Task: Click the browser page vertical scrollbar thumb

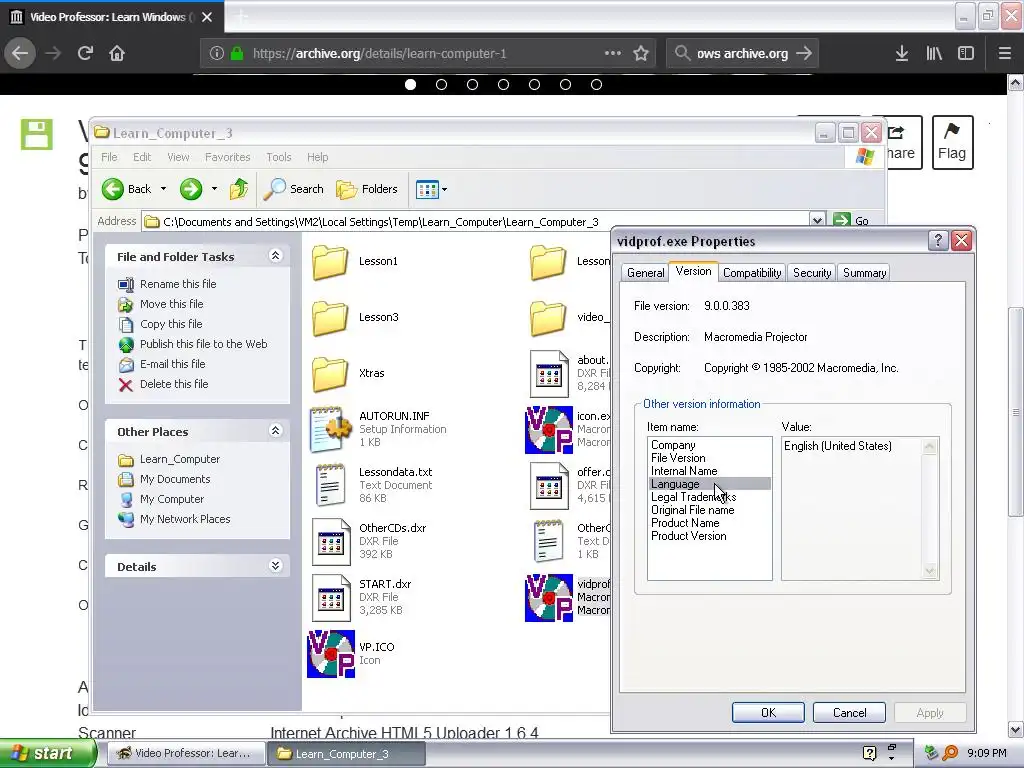Action: pyautogui.click(x=1015, y=411)
